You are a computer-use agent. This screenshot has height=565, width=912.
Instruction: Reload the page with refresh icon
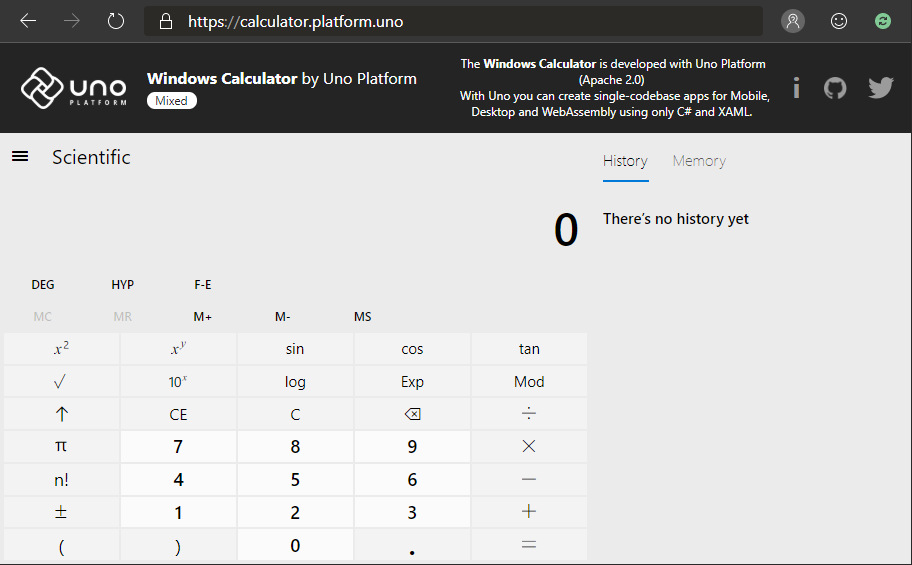116,22
